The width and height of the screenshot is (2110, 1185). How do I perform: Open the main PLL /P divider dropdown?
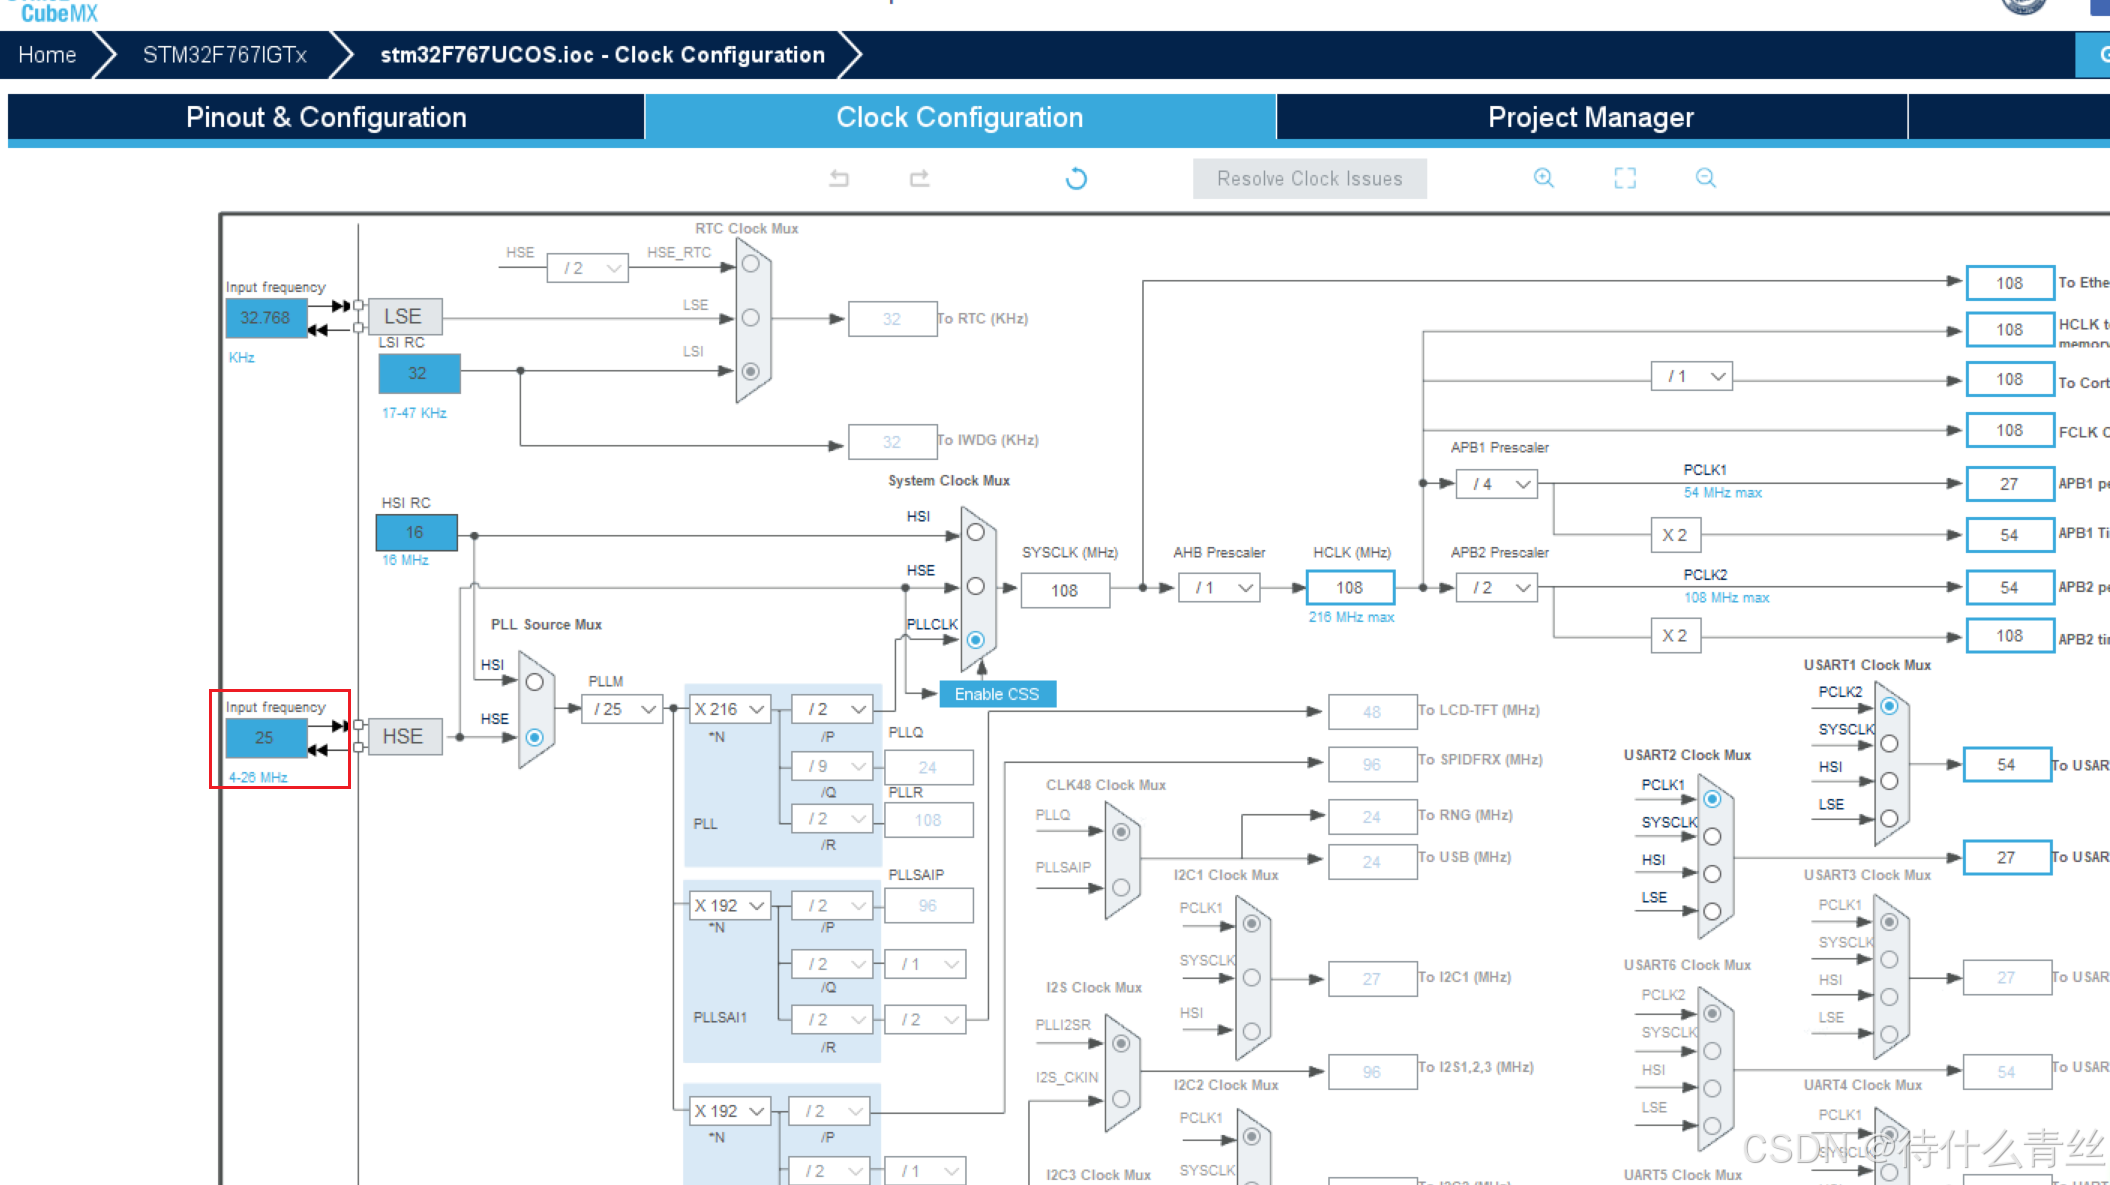pos(832,709)
